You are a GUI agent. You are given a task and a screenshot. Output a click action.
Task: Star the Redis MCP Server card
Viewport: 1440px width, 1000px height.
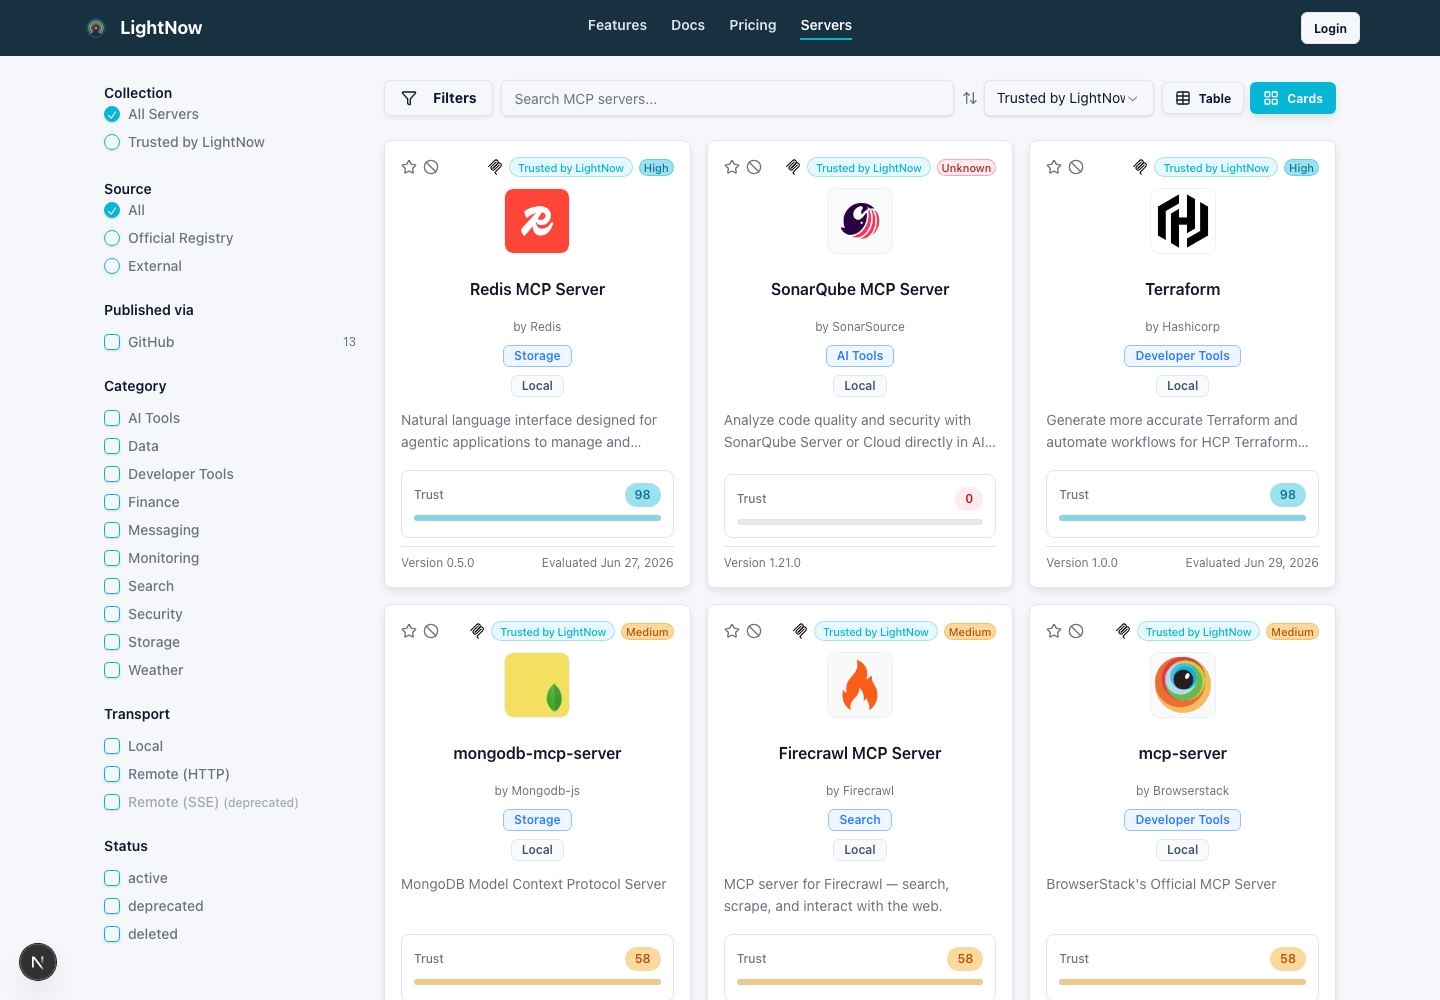coord(409,167)
